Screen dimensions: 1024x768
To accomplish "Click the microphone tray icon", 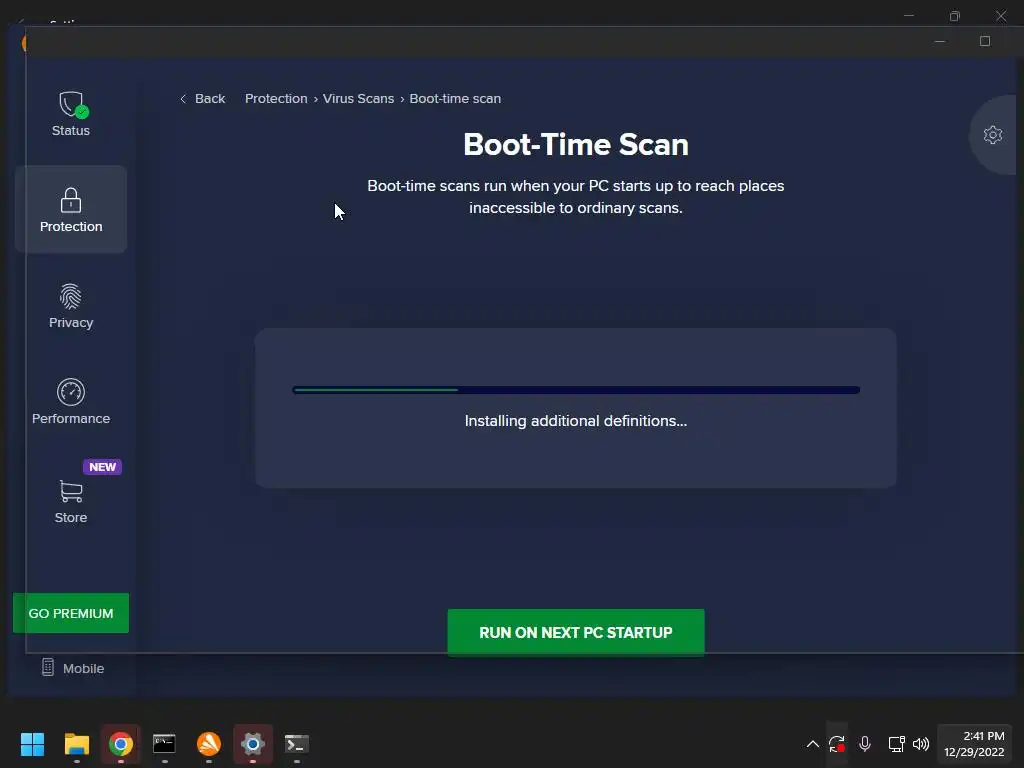I will click(865, 744).
